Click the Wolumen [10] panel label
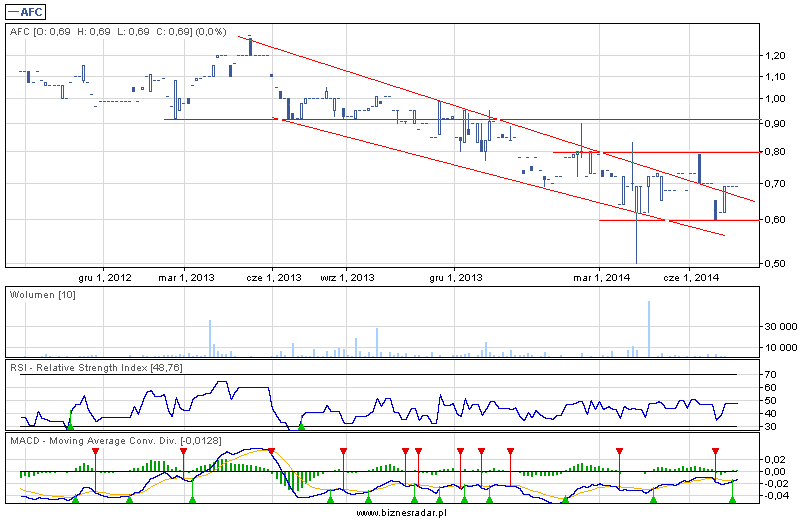This screenshot has height=520, width=800. (43, 295)
